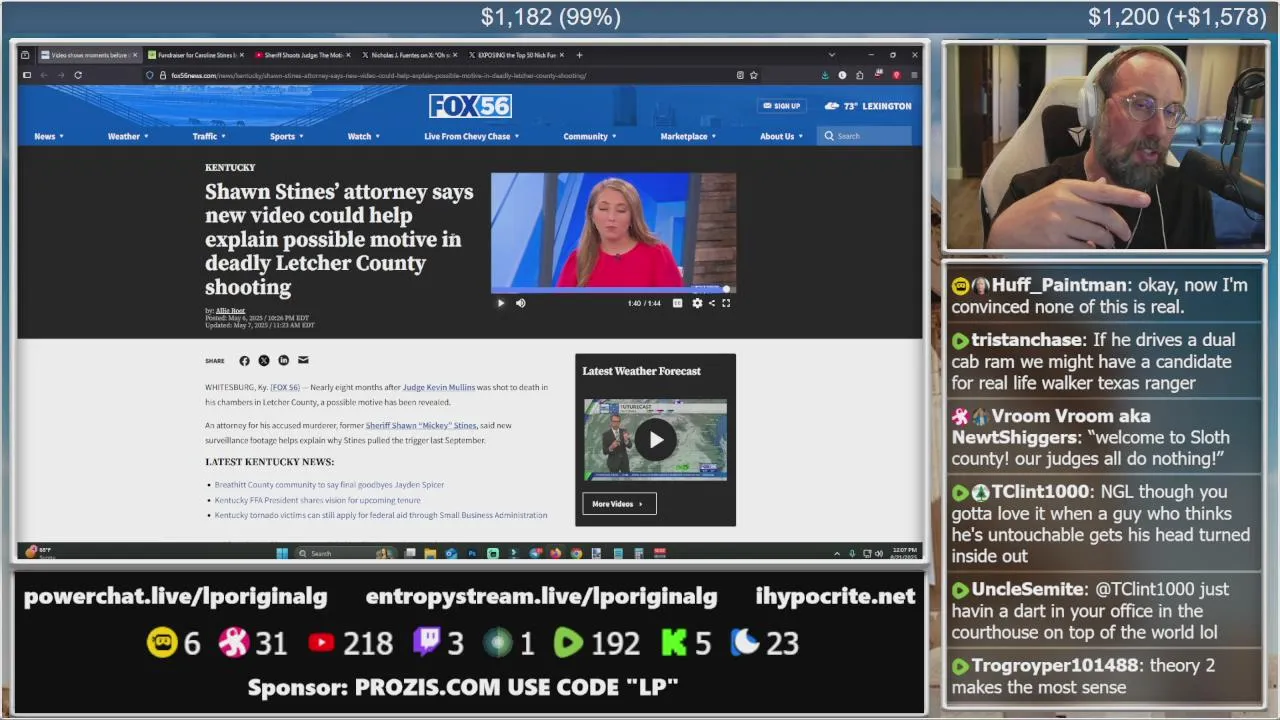Expand the Watch menu dropdown

(x=363, y=136)
